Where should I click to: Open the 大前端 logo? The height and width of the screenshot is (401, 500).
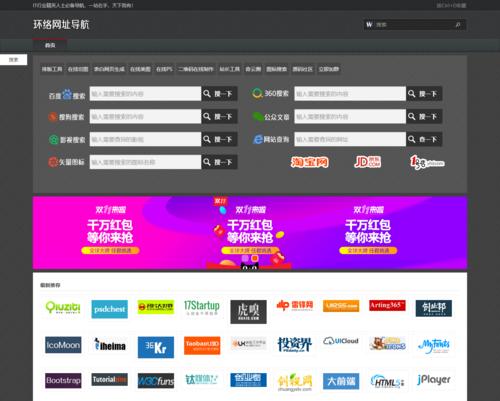341,381
